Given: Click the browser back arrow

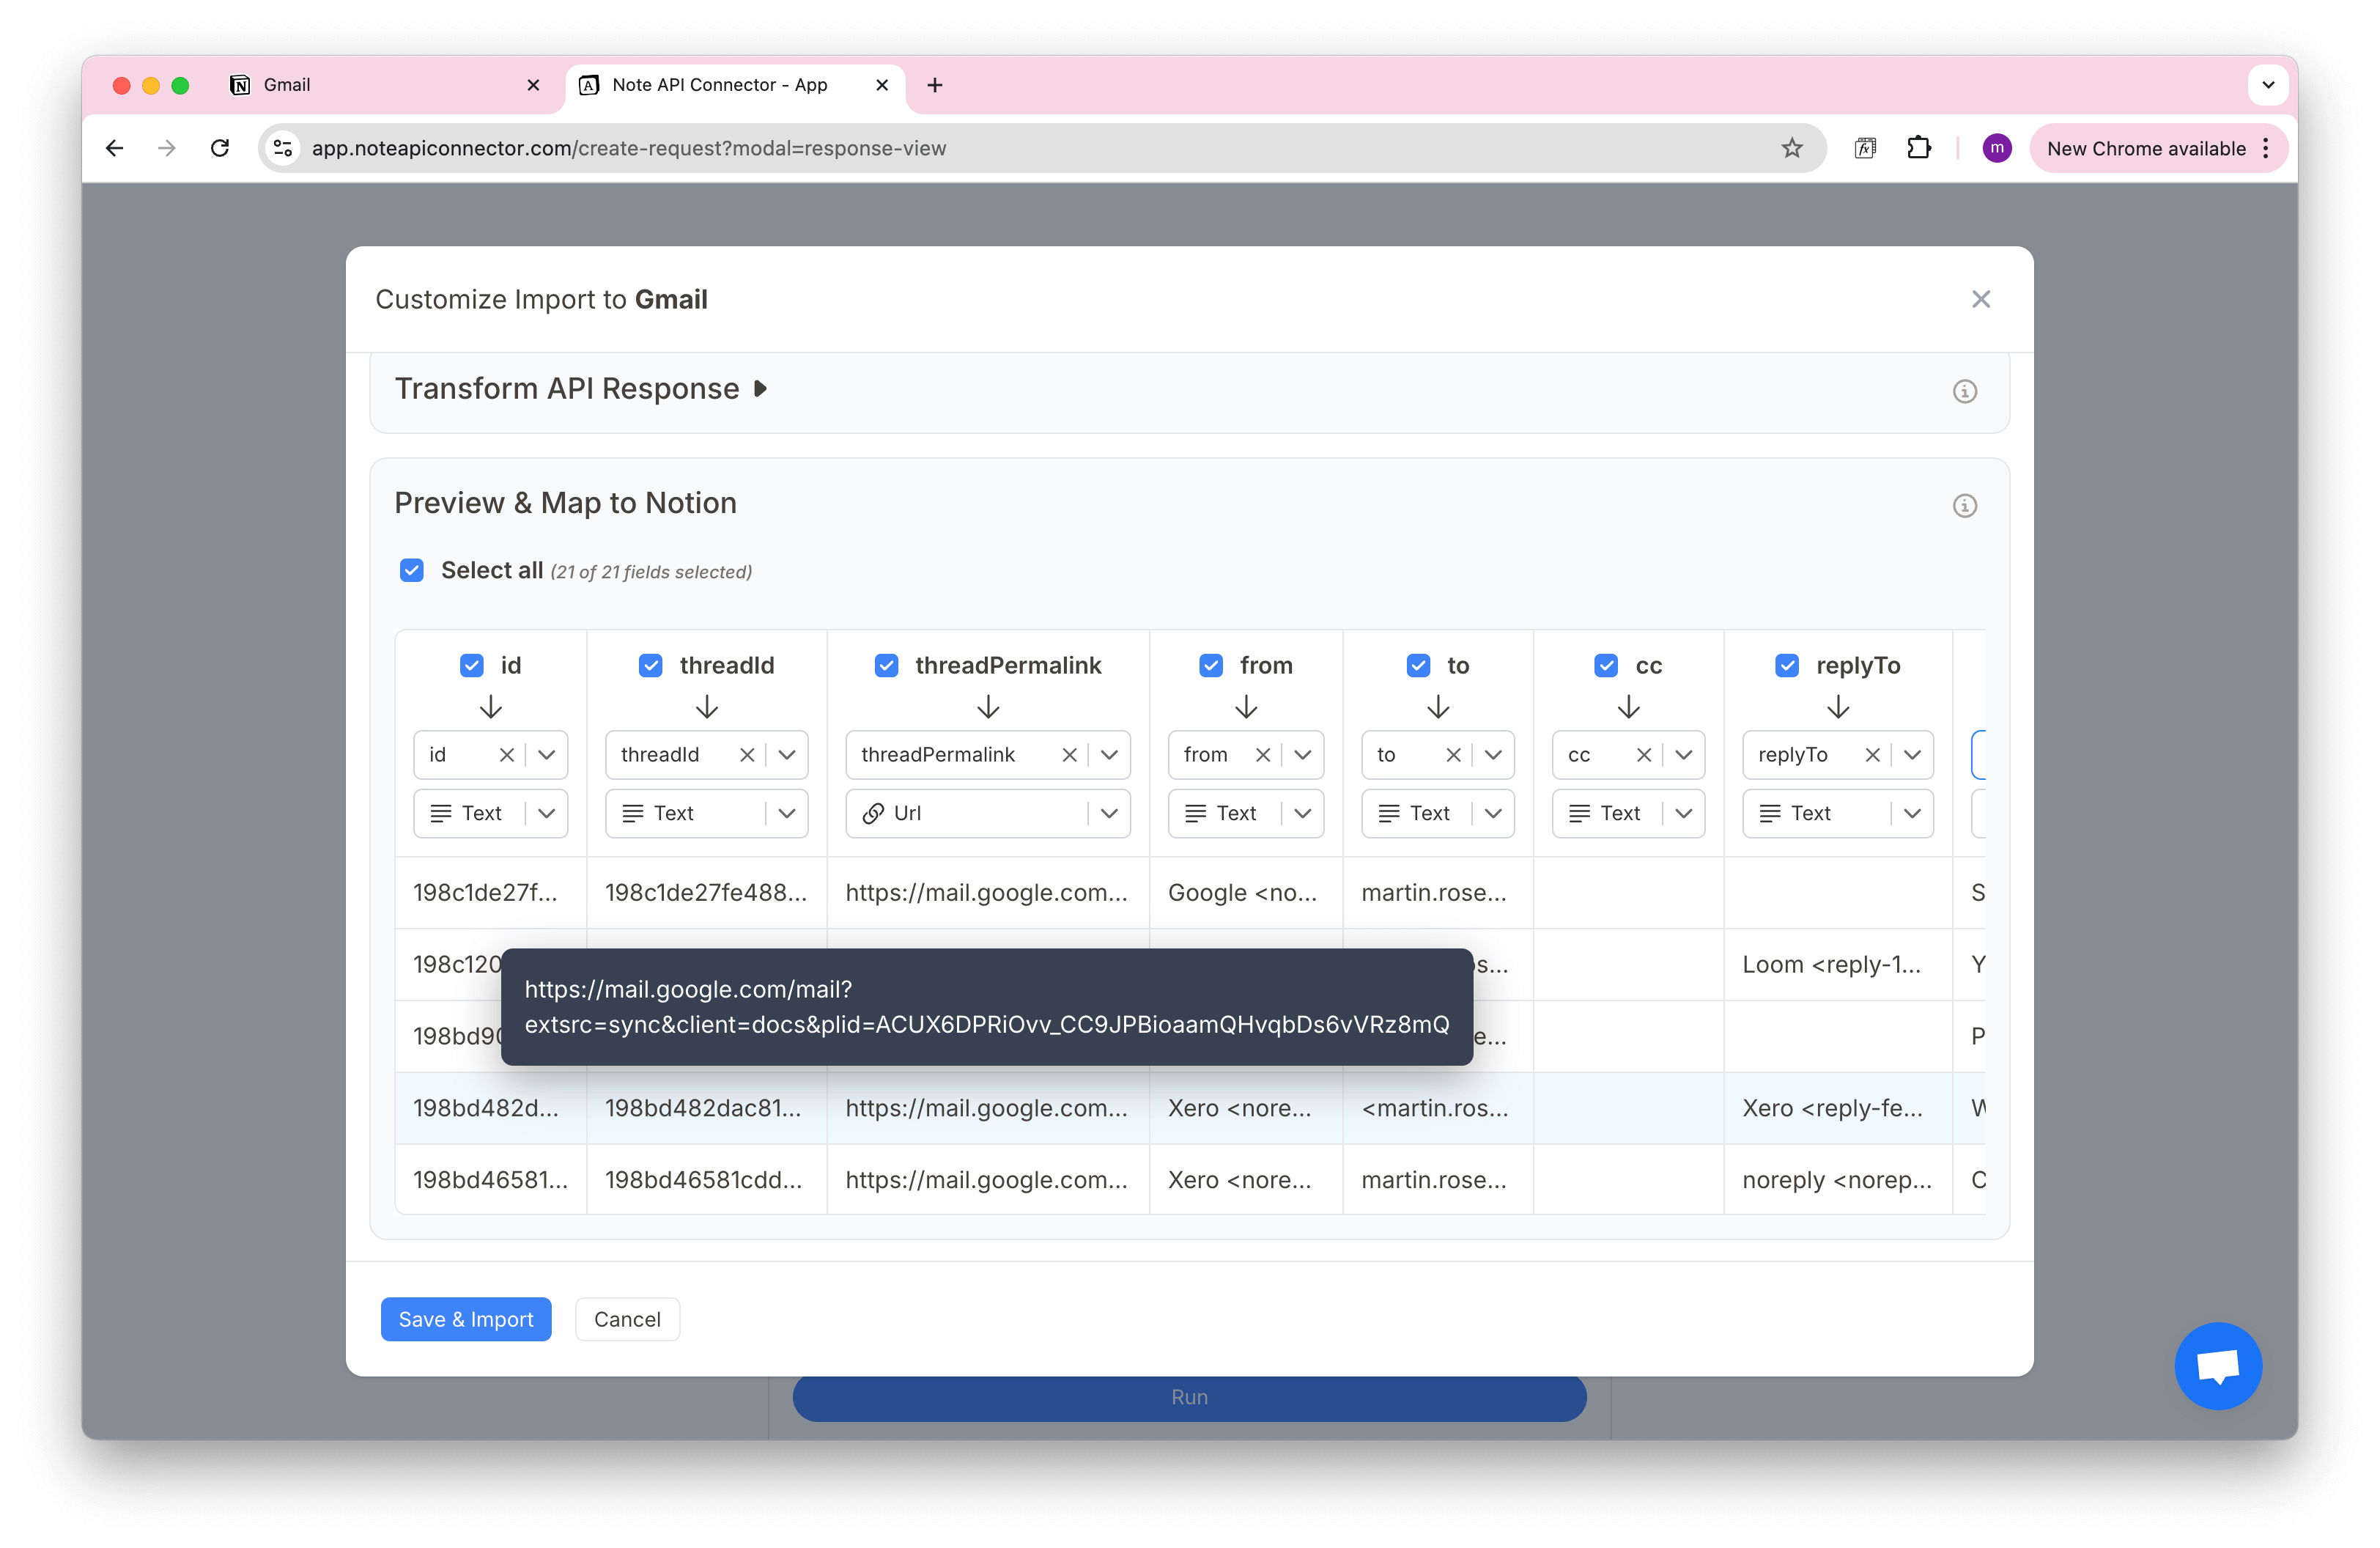Looking at the screenshot, I should (x=115, y=148).
